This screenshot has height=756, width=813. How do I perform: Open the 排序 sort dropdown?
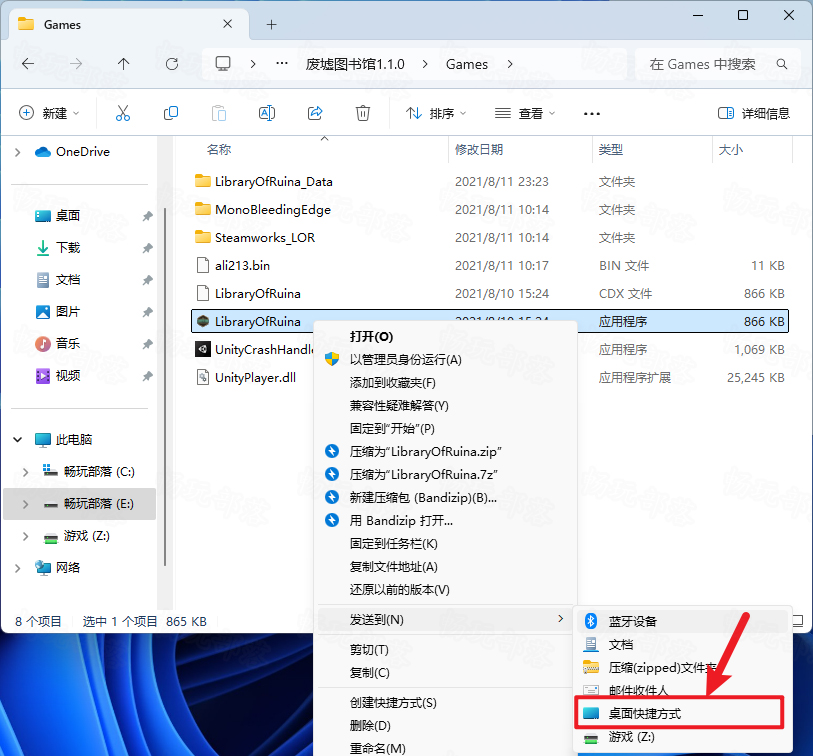pyautogui.click(x=436, y=113)
